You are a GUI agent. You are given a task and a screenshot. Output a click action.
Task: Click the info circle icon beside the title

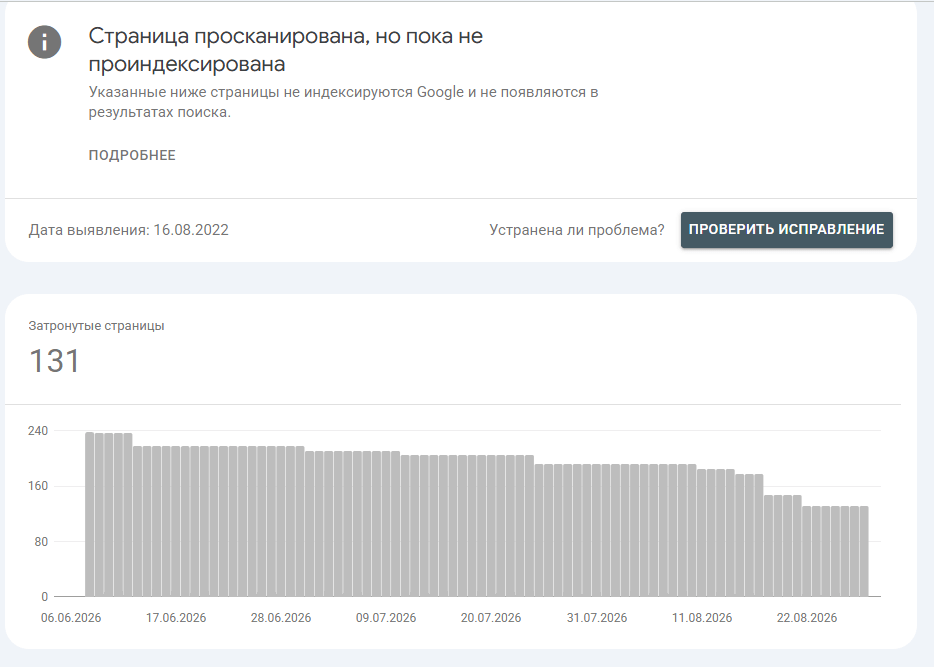point(45,42)
